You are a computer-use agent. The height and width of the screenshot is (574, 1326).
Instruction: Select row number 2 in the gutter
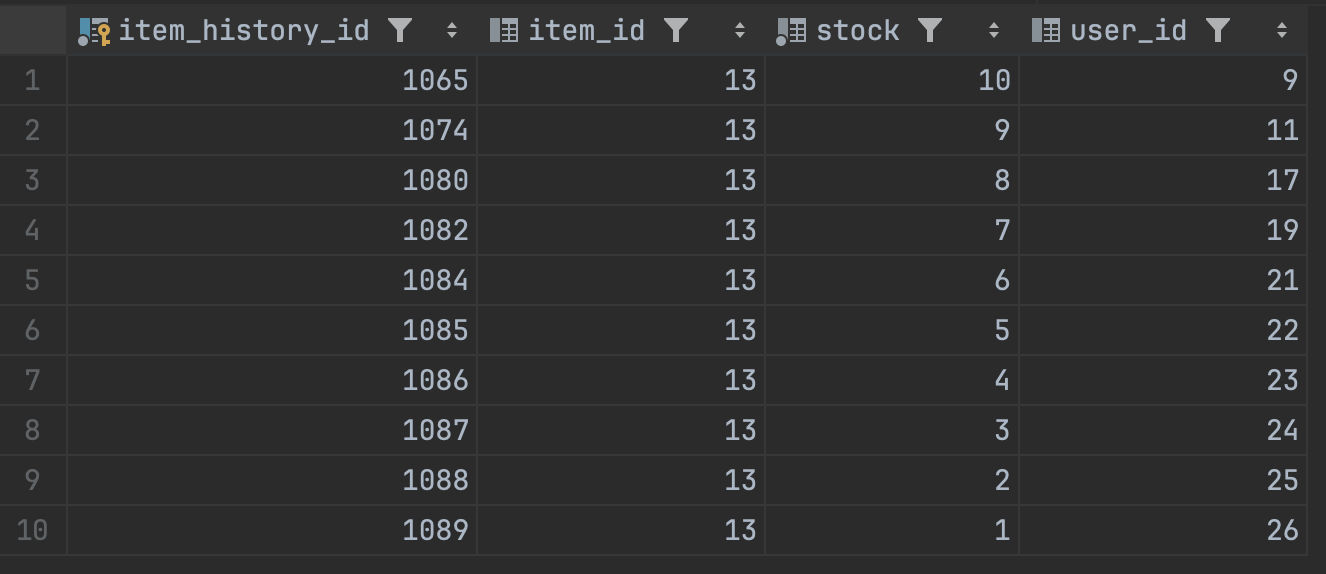33,130
